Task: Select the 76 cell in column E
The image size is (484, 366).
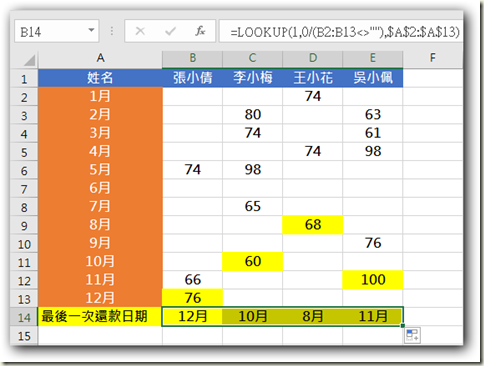Action: [373, 243]
